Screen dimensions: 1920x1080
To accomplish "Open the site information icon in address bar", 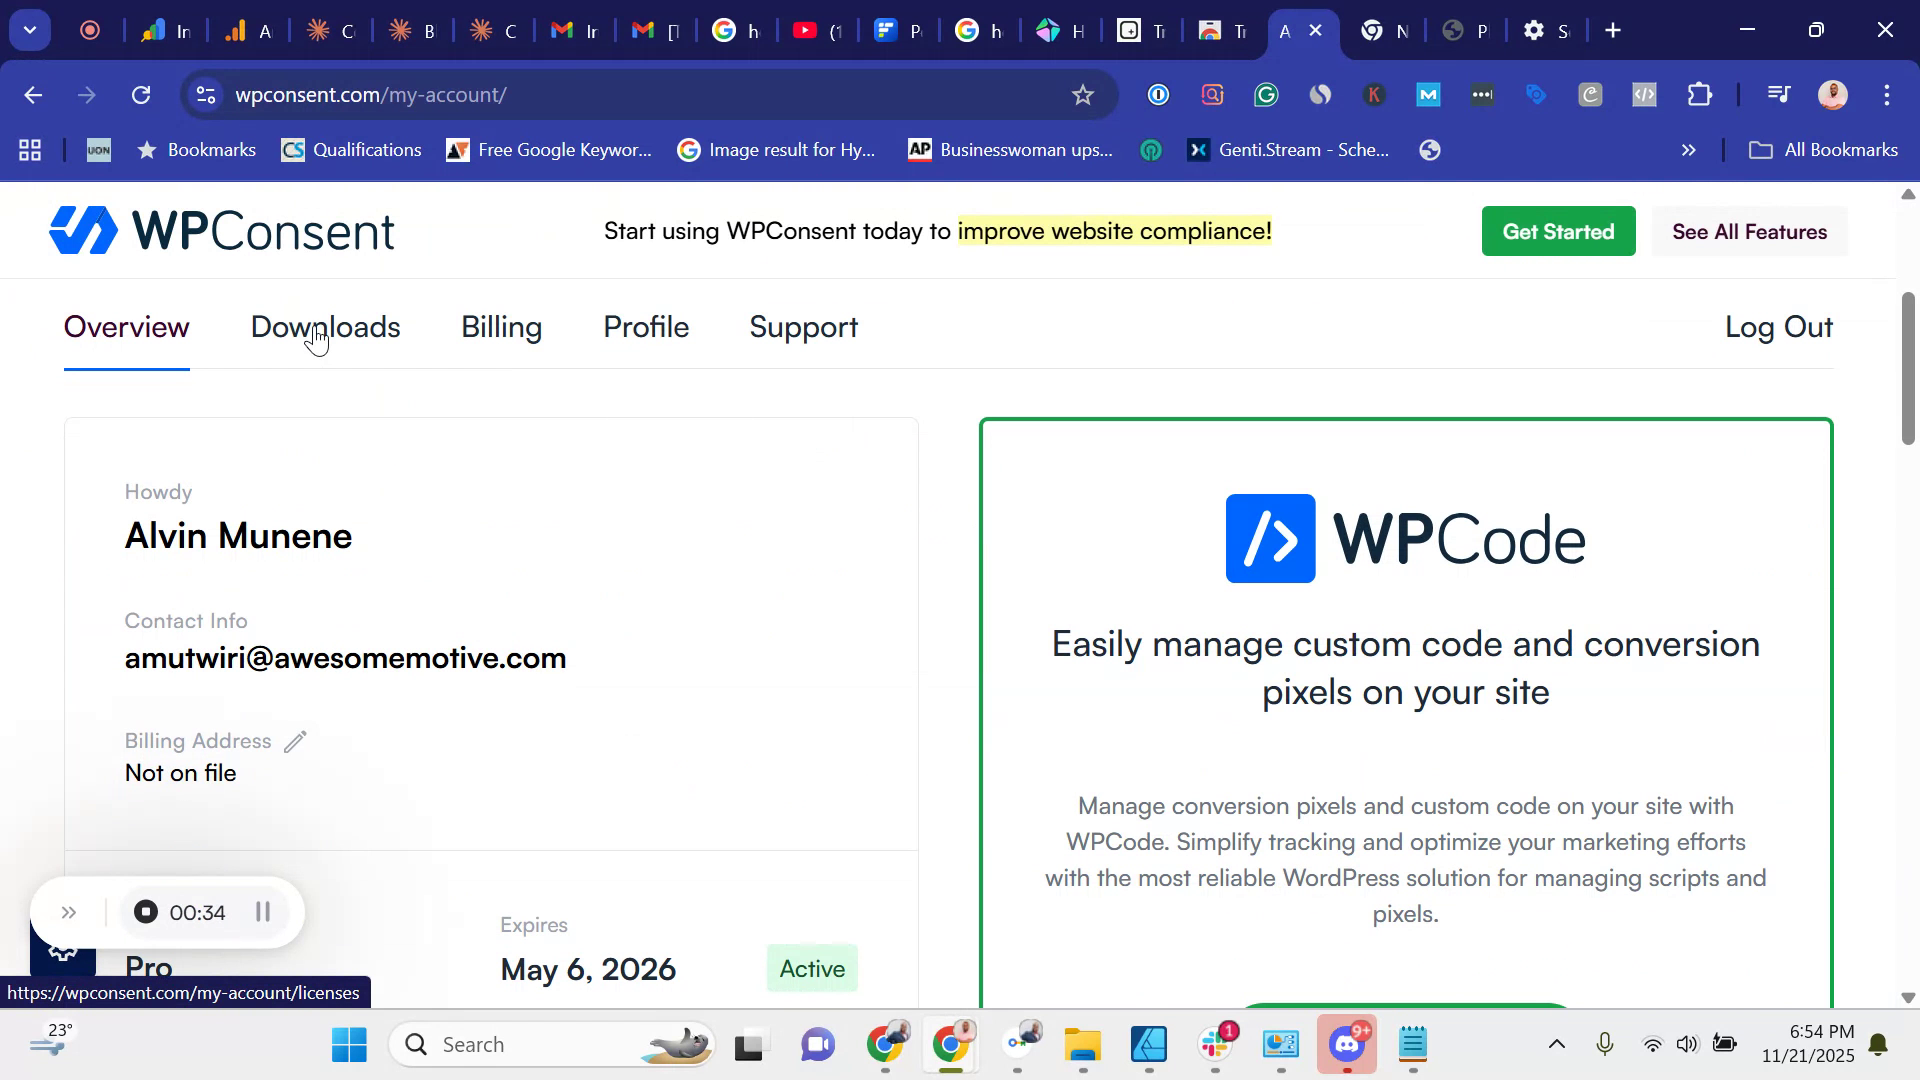I will [x=205, y=95].
